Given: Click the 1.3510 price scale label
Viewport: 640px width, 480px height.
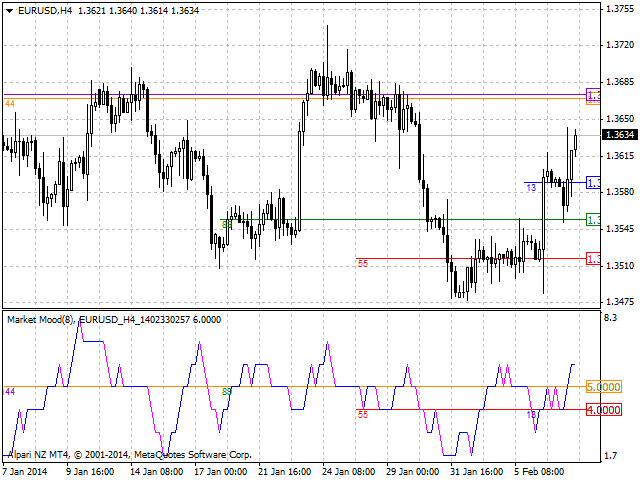Looking at the screenshot, I should point(620,266).
